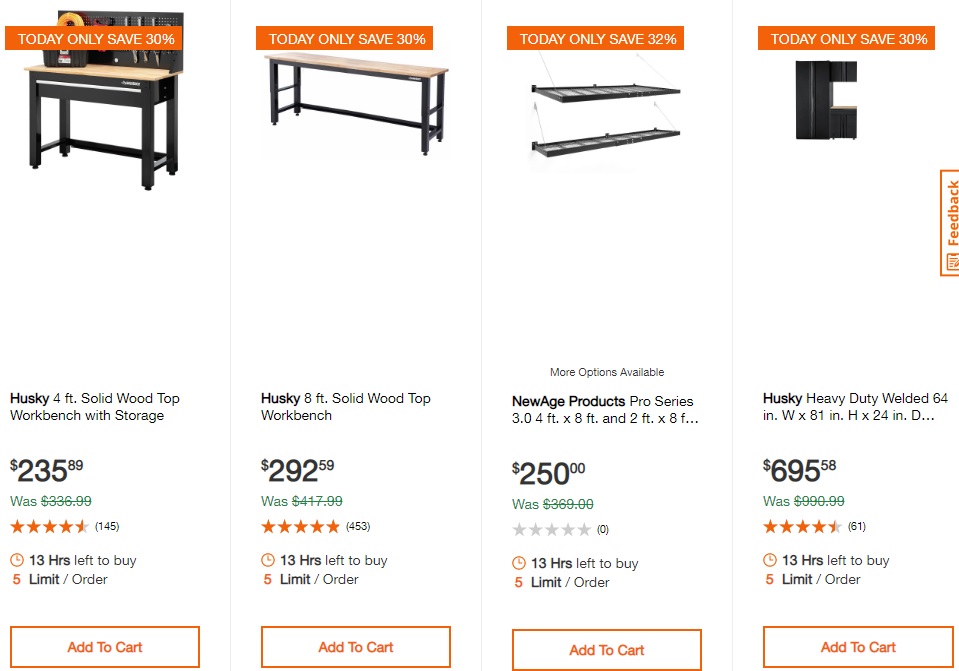Add Husky Heavy Duty cabinet to cart
This screenshot has width=959, height=671.
pyautogui.click(x=858, y=647)
